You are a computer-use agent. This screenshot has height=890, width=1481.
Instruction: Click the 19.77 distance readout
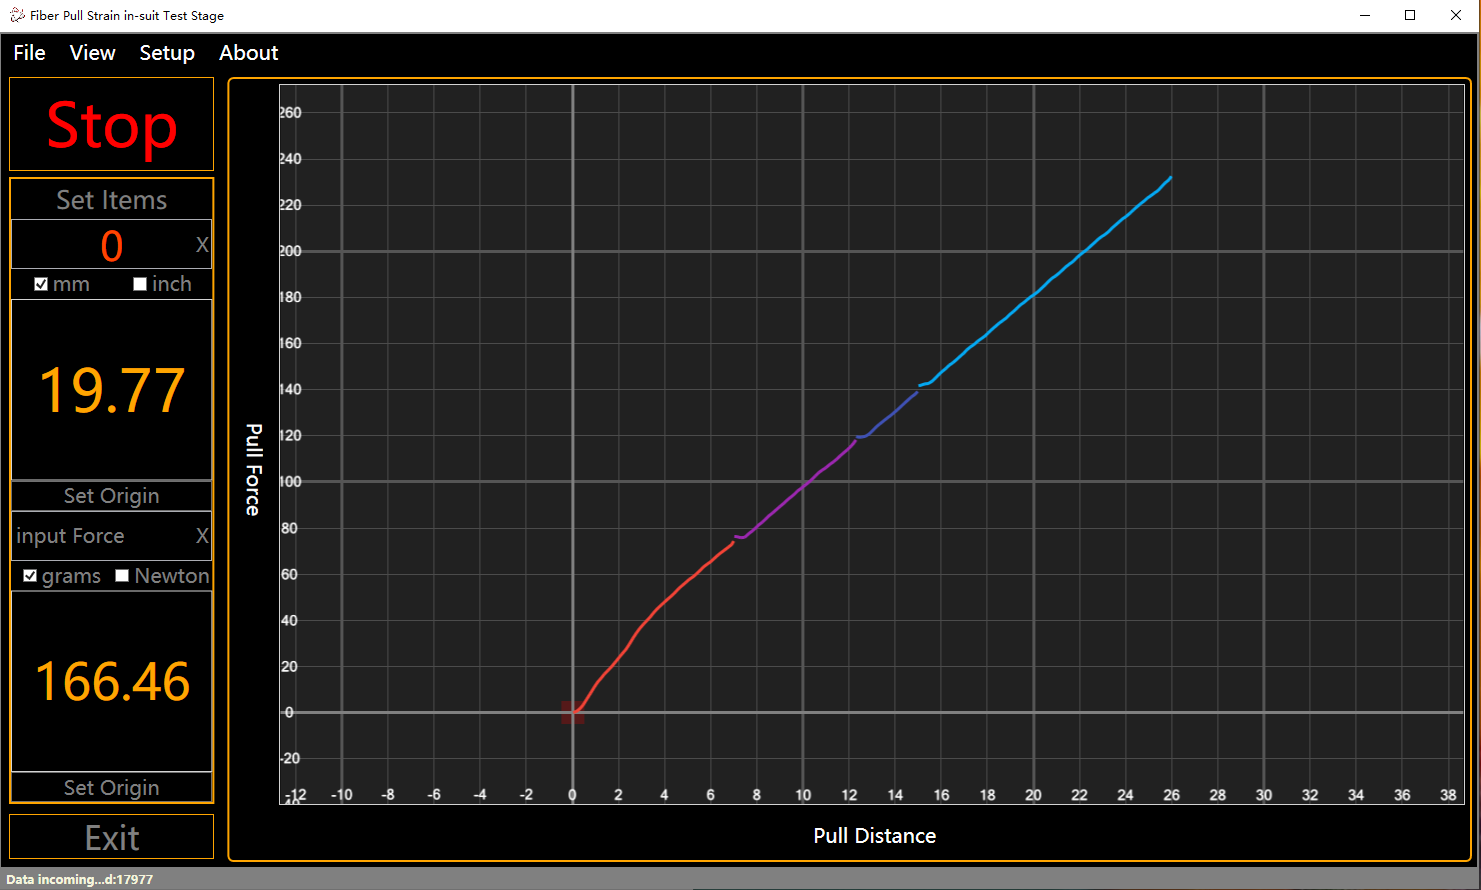pos(112,390)
